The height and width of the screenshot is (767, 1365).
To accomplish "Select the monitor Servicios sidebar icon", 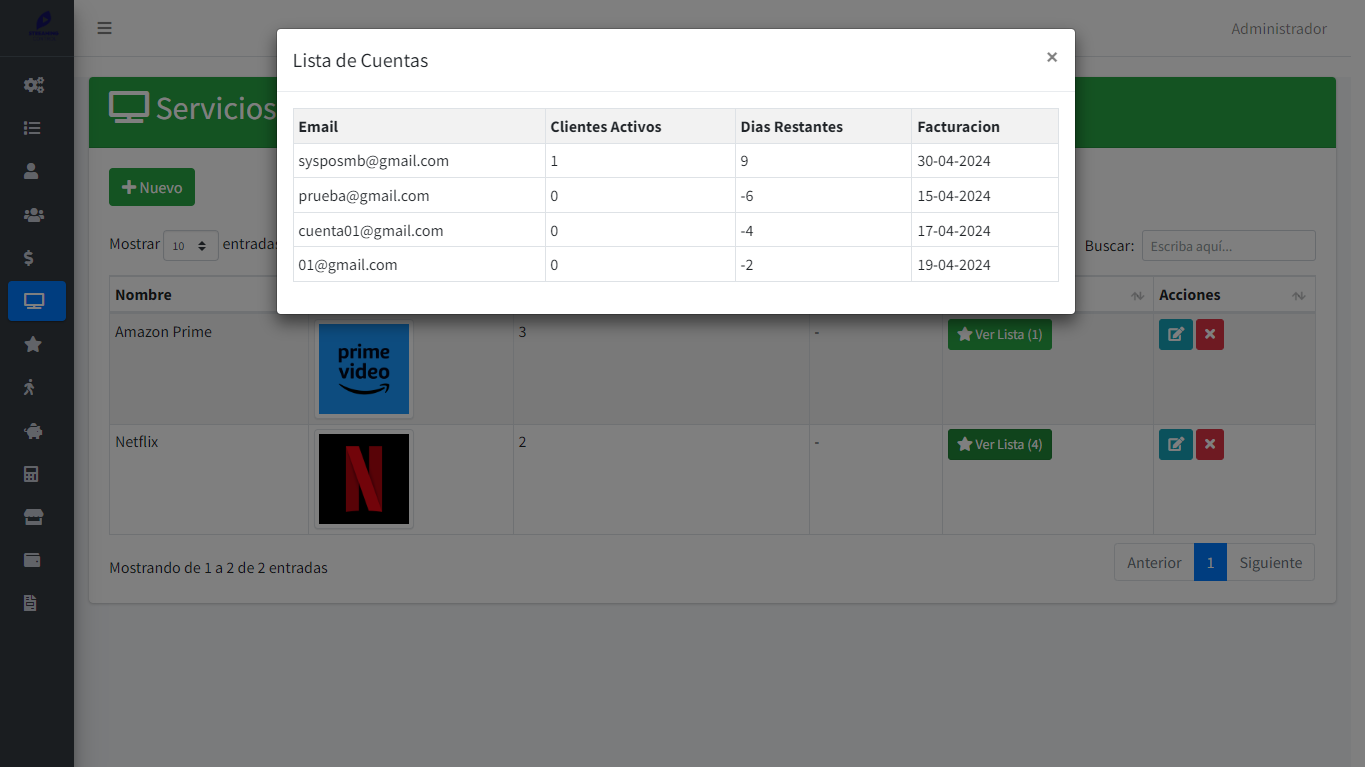I will pos(37,301).
